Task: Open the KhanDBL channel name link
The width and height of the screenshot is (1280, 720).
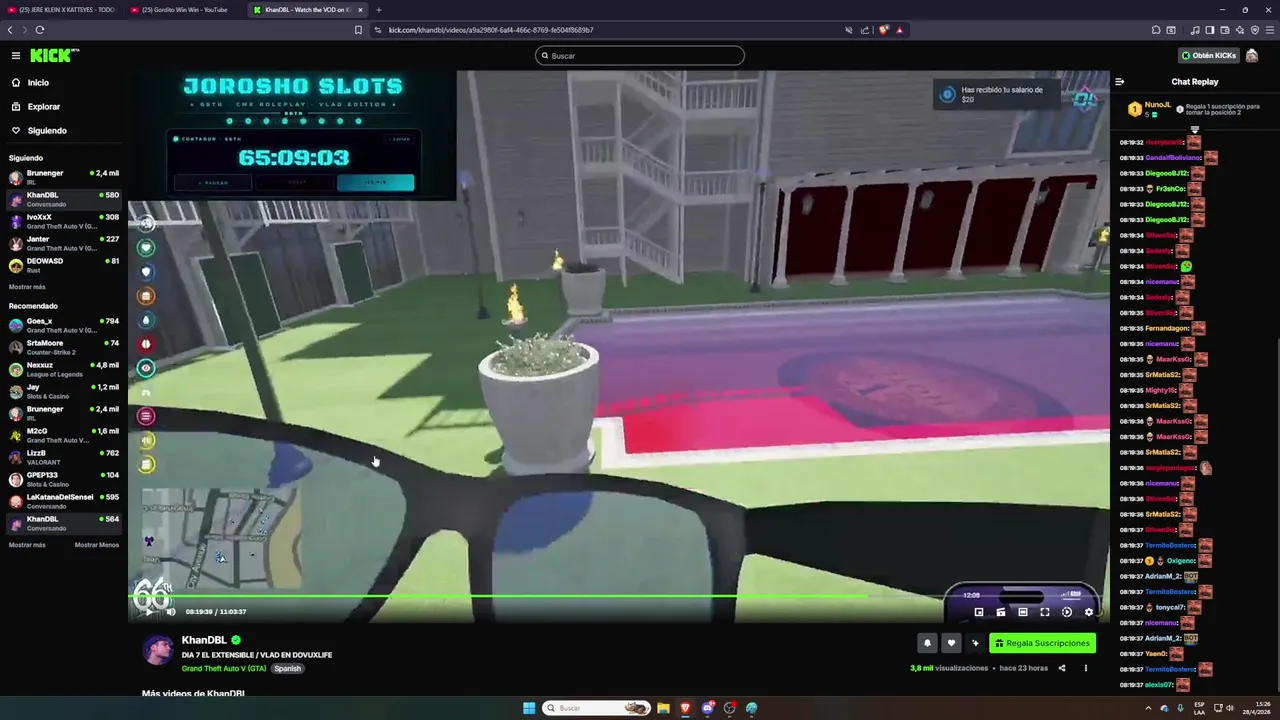Action: pos(203,640)
